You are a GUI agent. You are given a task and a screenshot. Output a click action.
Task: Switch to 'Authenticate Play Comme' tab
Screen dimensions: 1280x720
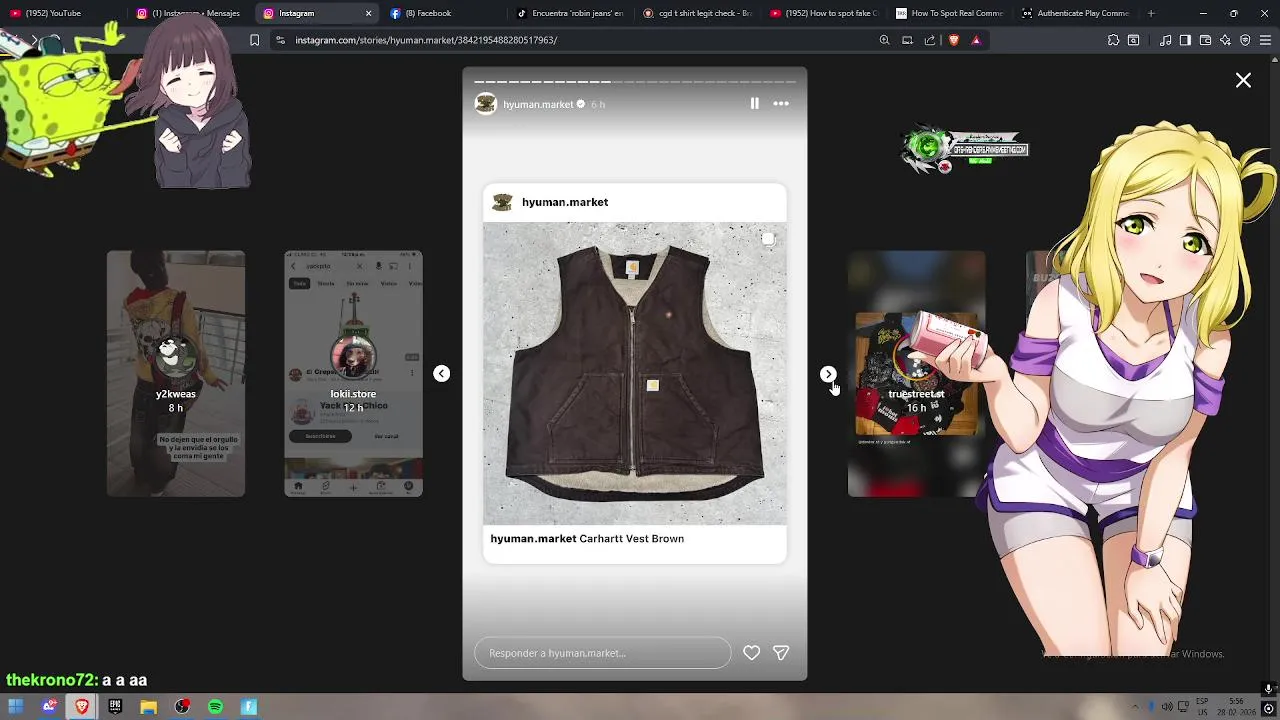(1076, 13)
